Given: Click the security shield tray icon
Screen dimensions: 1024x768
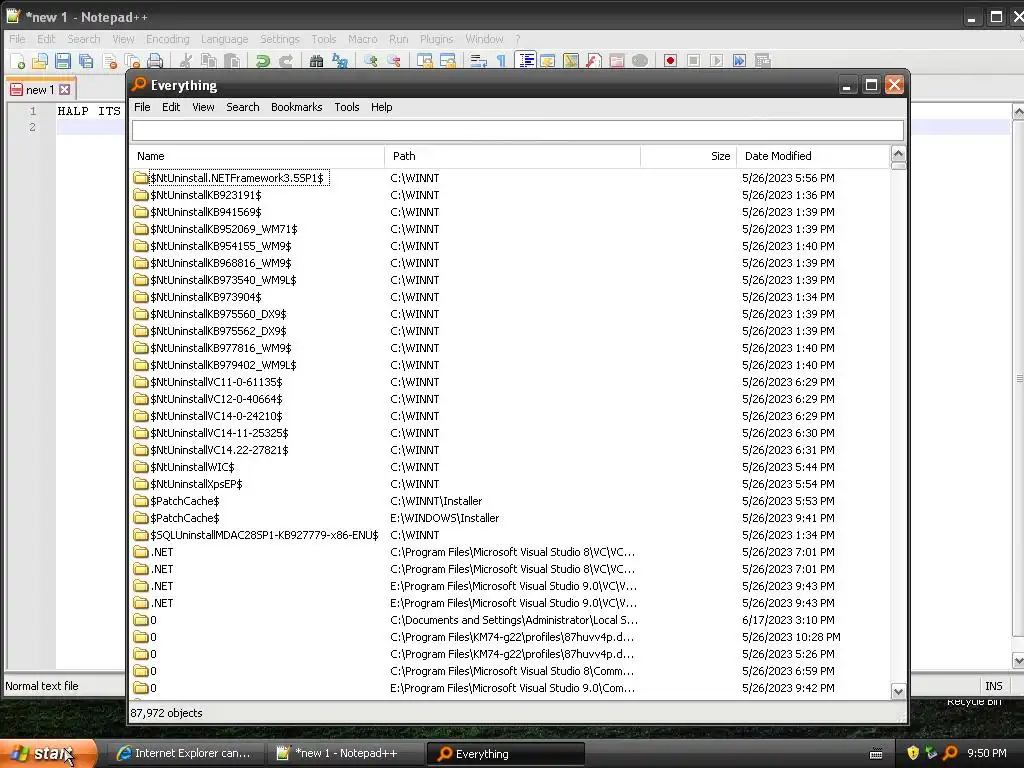Looking at the screenshot, I should pos(913,753).
